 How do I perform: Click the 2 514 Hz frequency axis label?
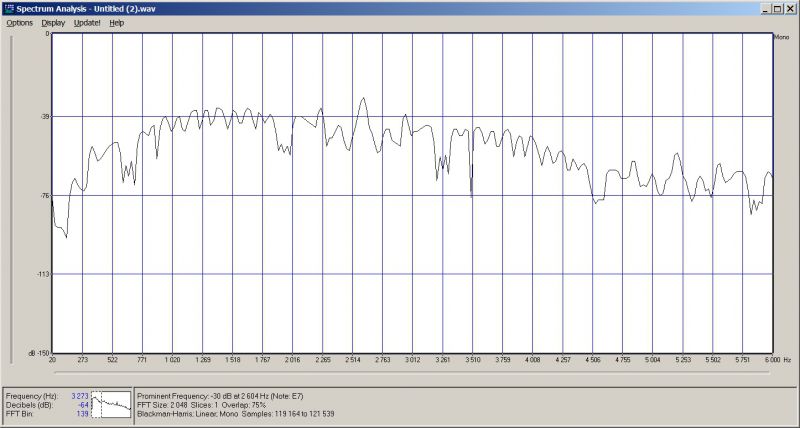pos(352,358)
